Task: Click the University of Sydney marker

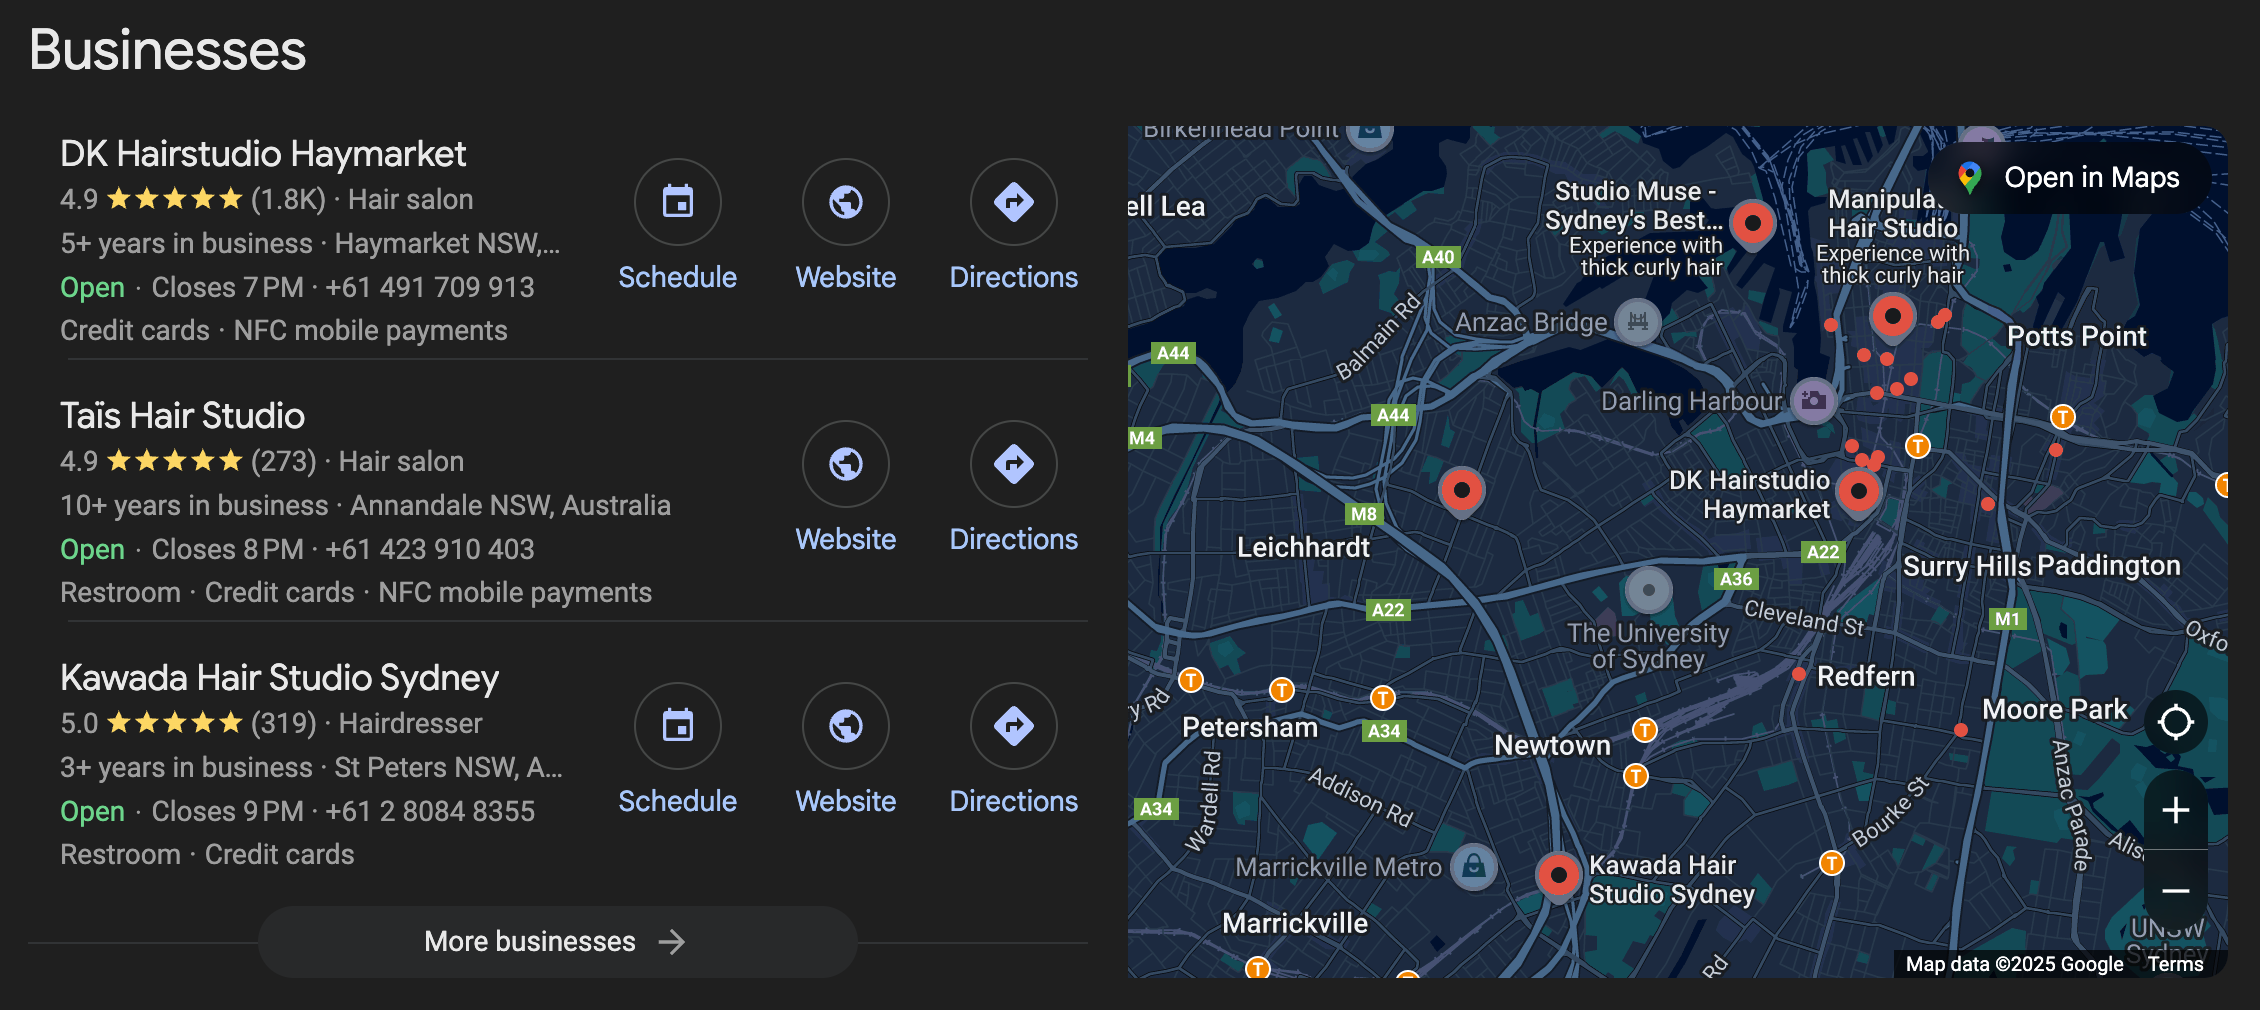Action: tap(1649, 590)
